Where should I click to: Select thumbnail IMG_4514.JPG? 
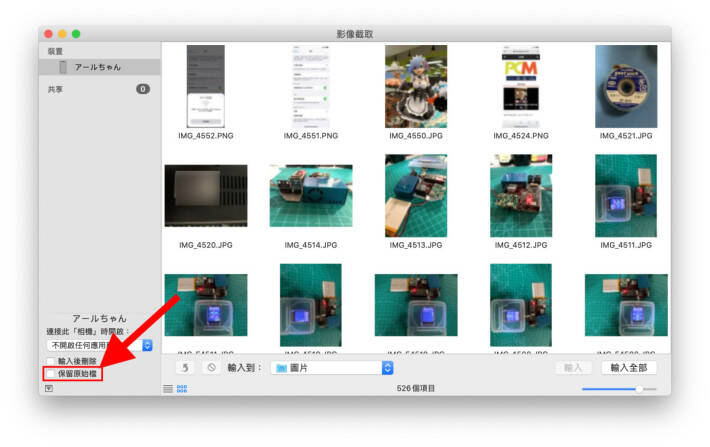click(x=311, y=196)
